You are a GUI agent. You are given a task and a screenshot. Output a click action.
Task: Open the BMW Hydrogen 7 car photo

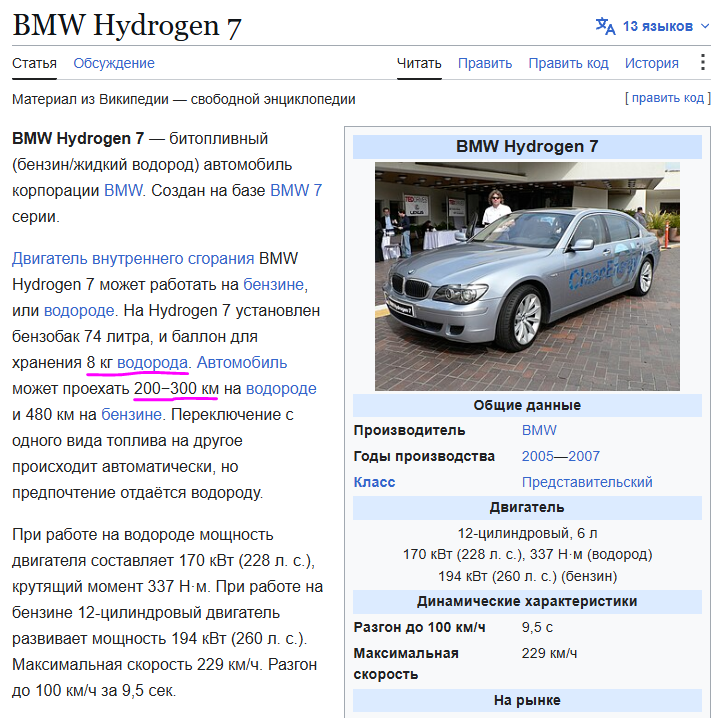point(527,276)
